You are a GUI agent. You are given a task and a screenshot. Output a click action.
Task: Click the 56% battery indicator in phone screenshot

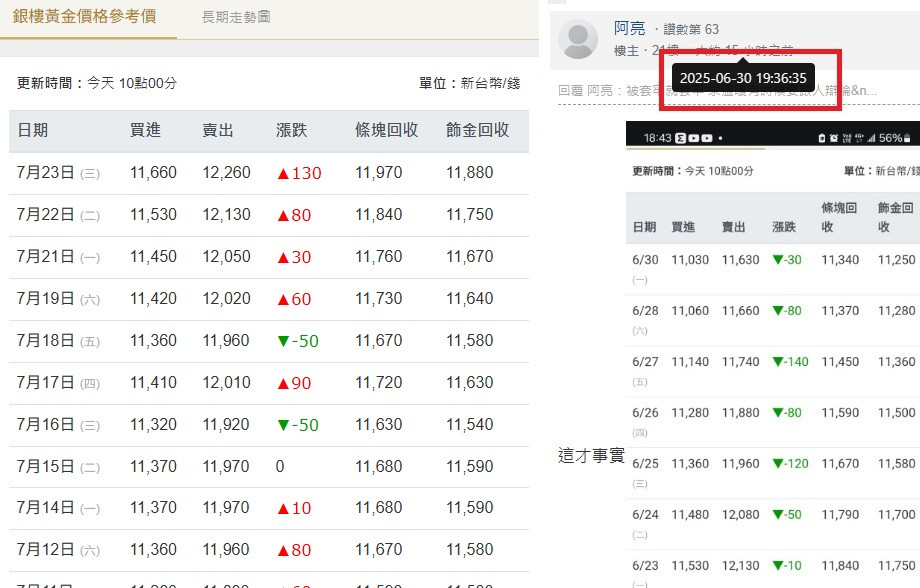(x=894, y=138)
